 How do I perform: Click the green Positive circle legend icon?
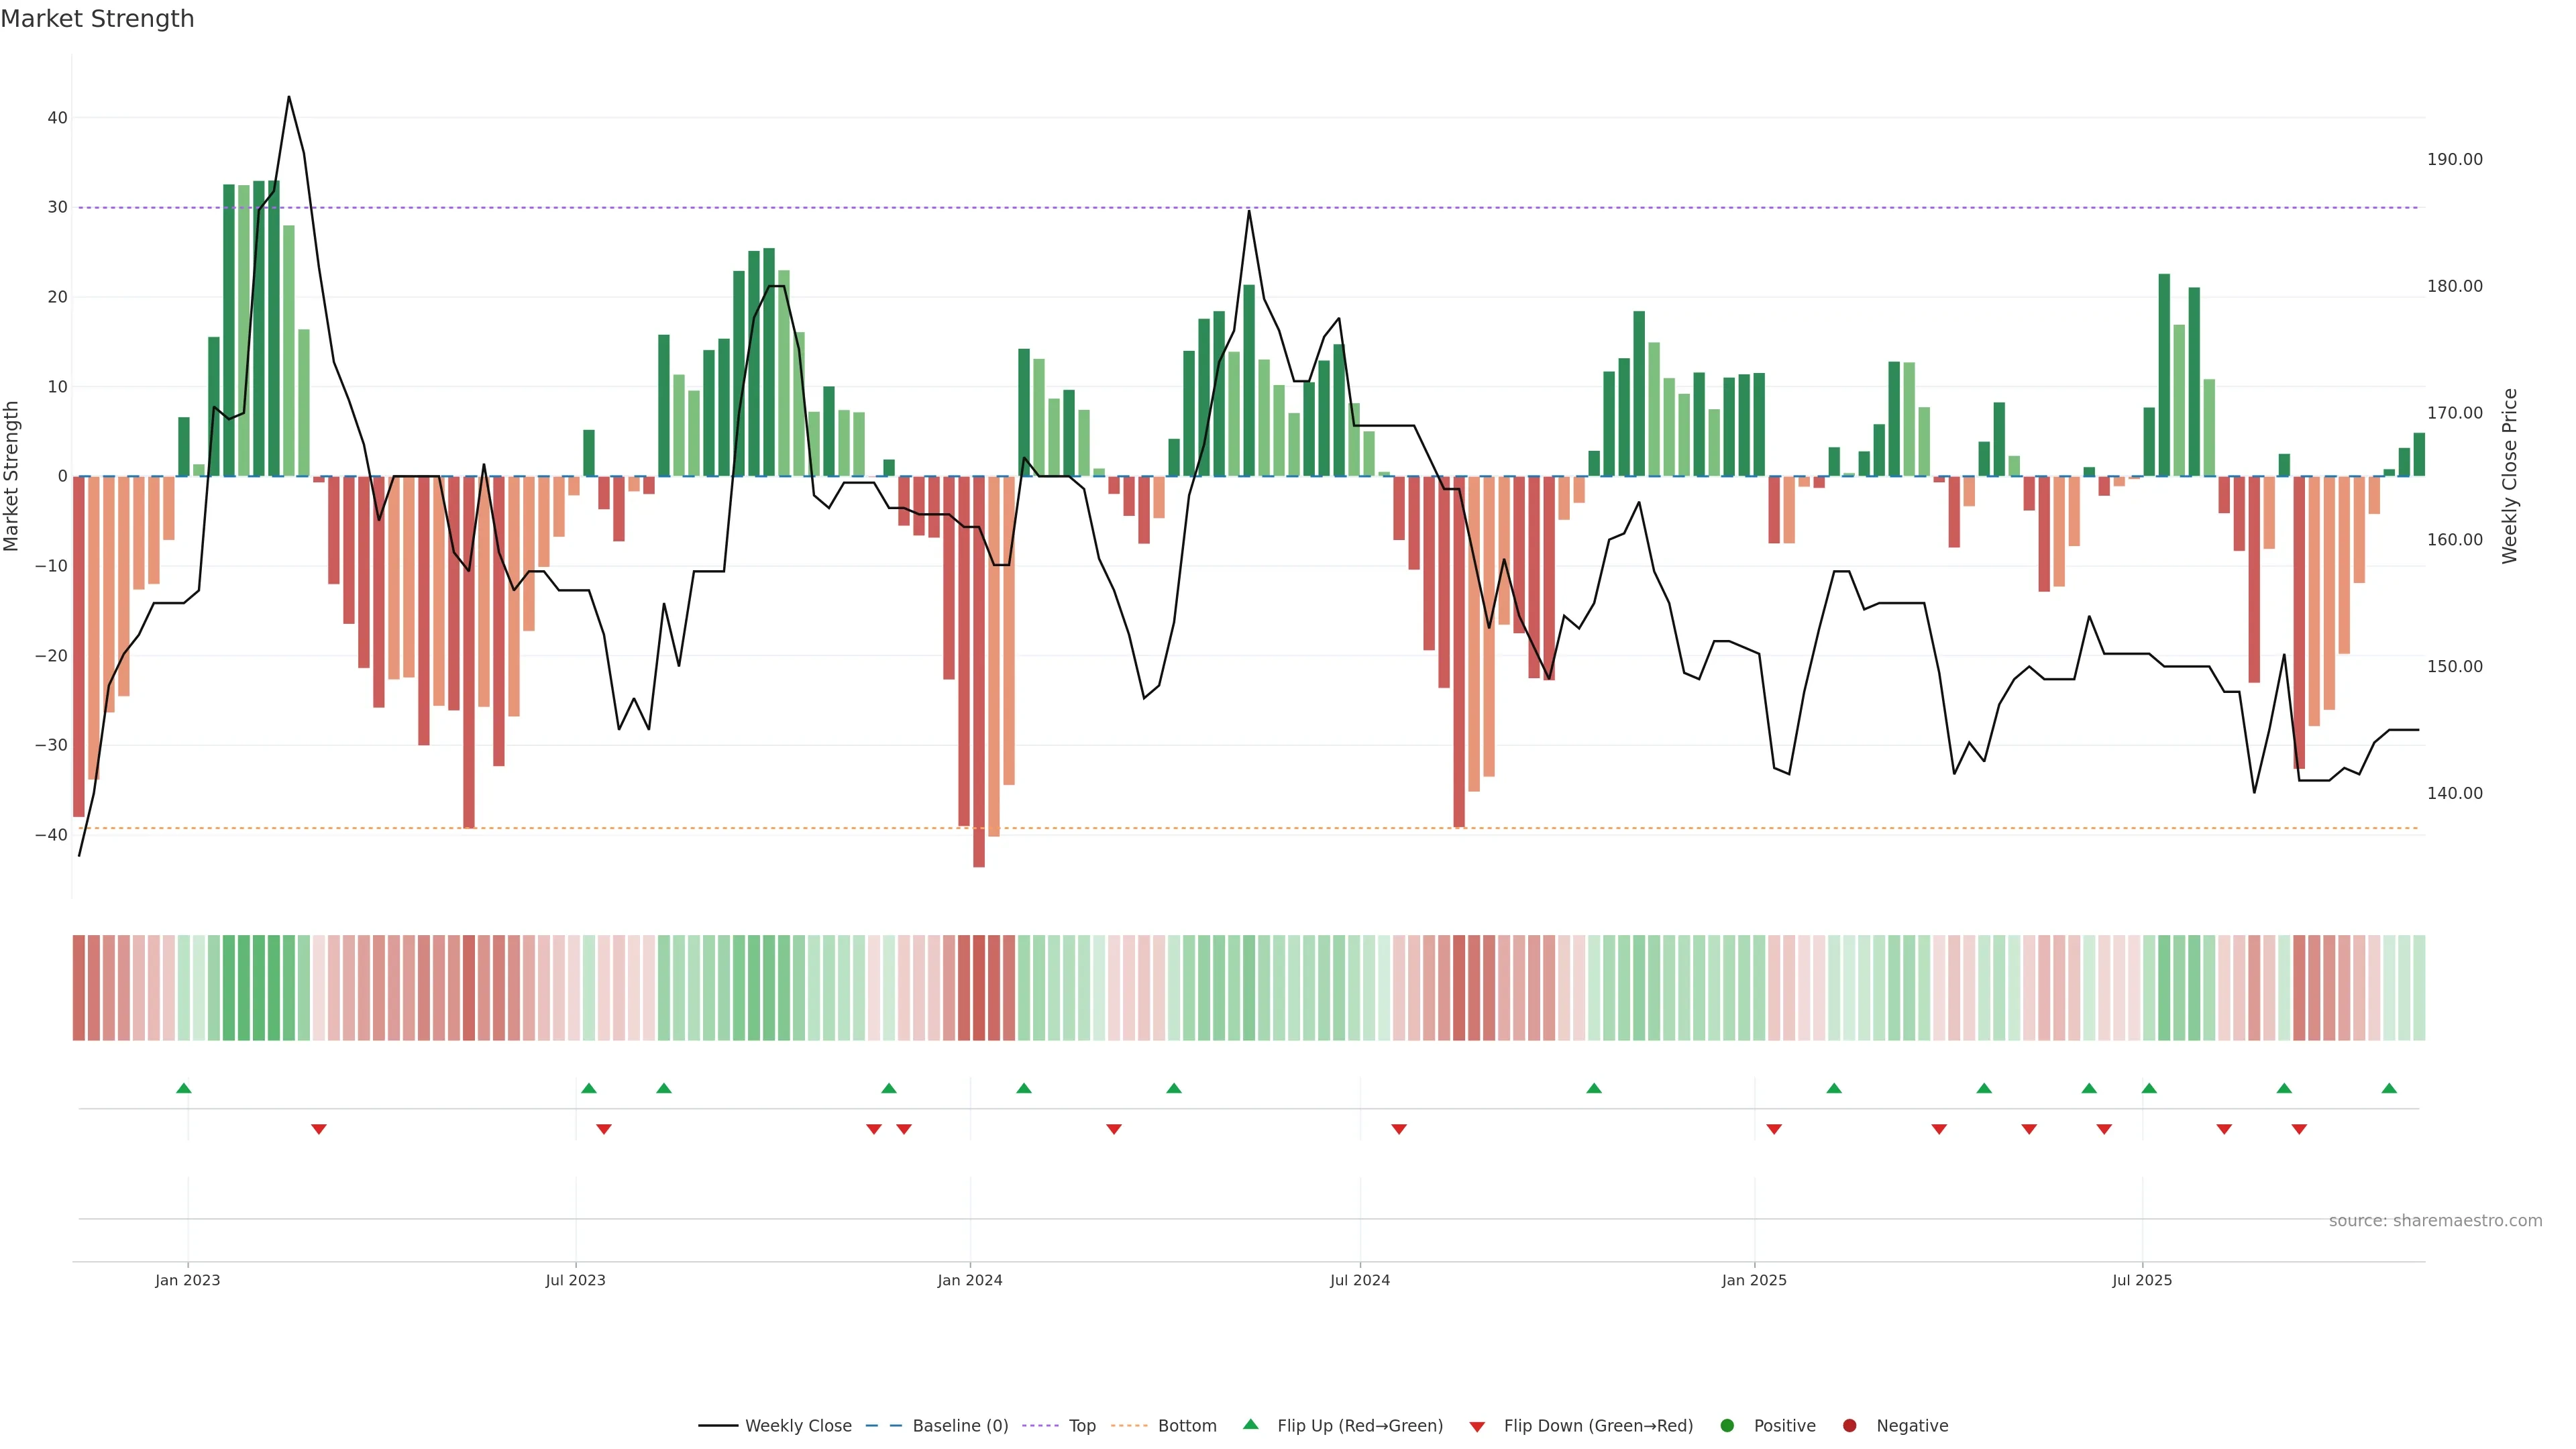click(x=1727, y=1426)
